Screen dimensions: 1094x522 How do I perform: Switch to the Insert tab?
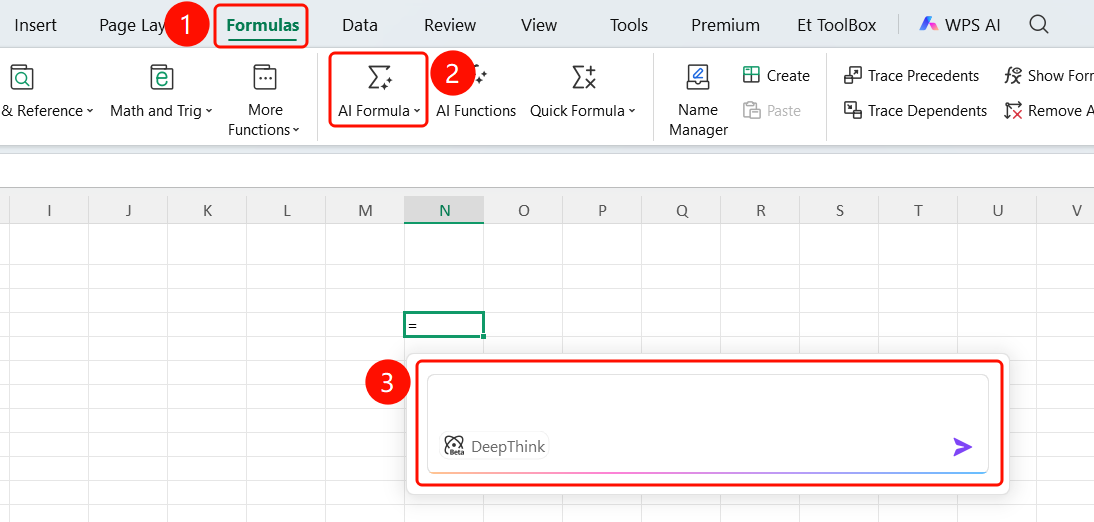coord(36,26)
